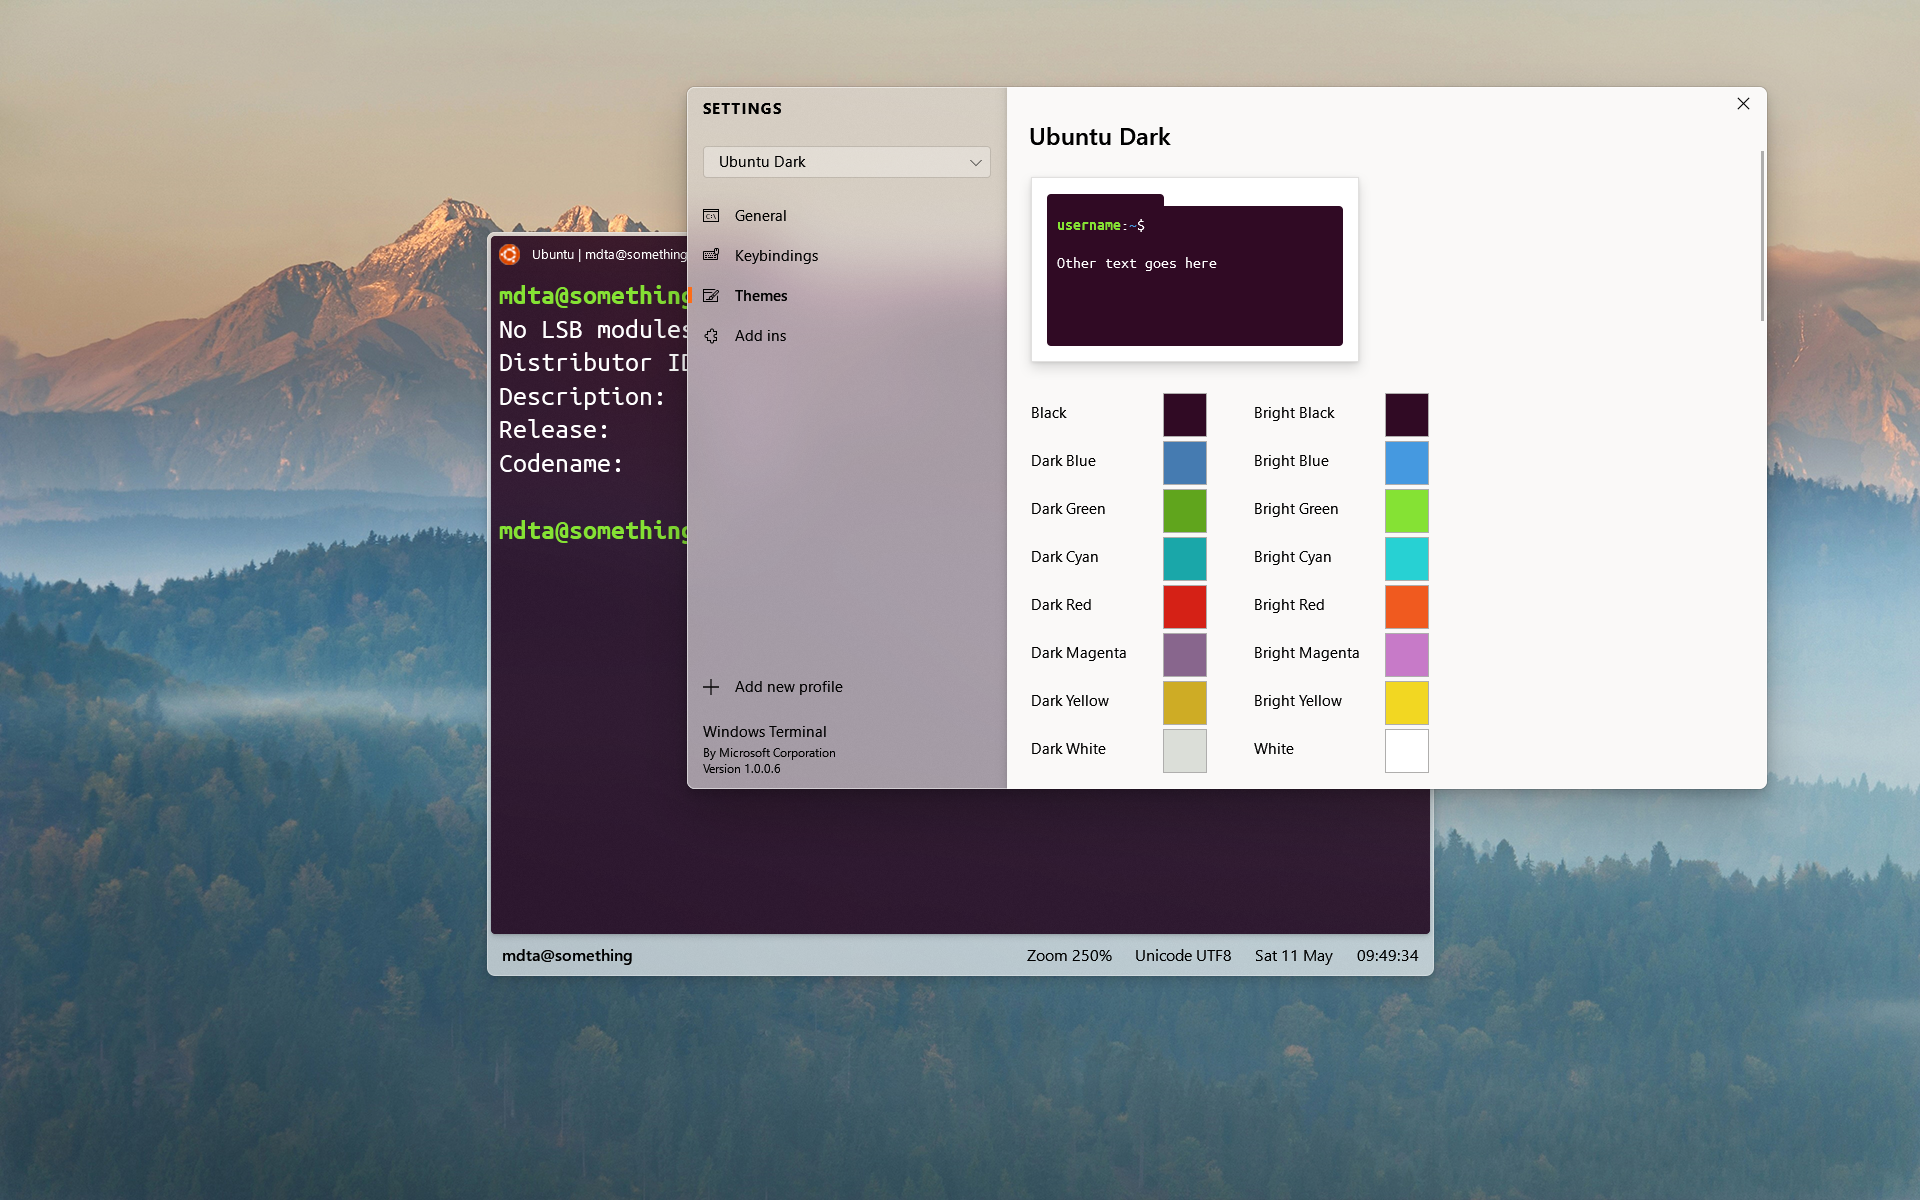Choose the Bright Magenta color swatch
The image size is (1920, 1200).
click(x=1406, y=654)
